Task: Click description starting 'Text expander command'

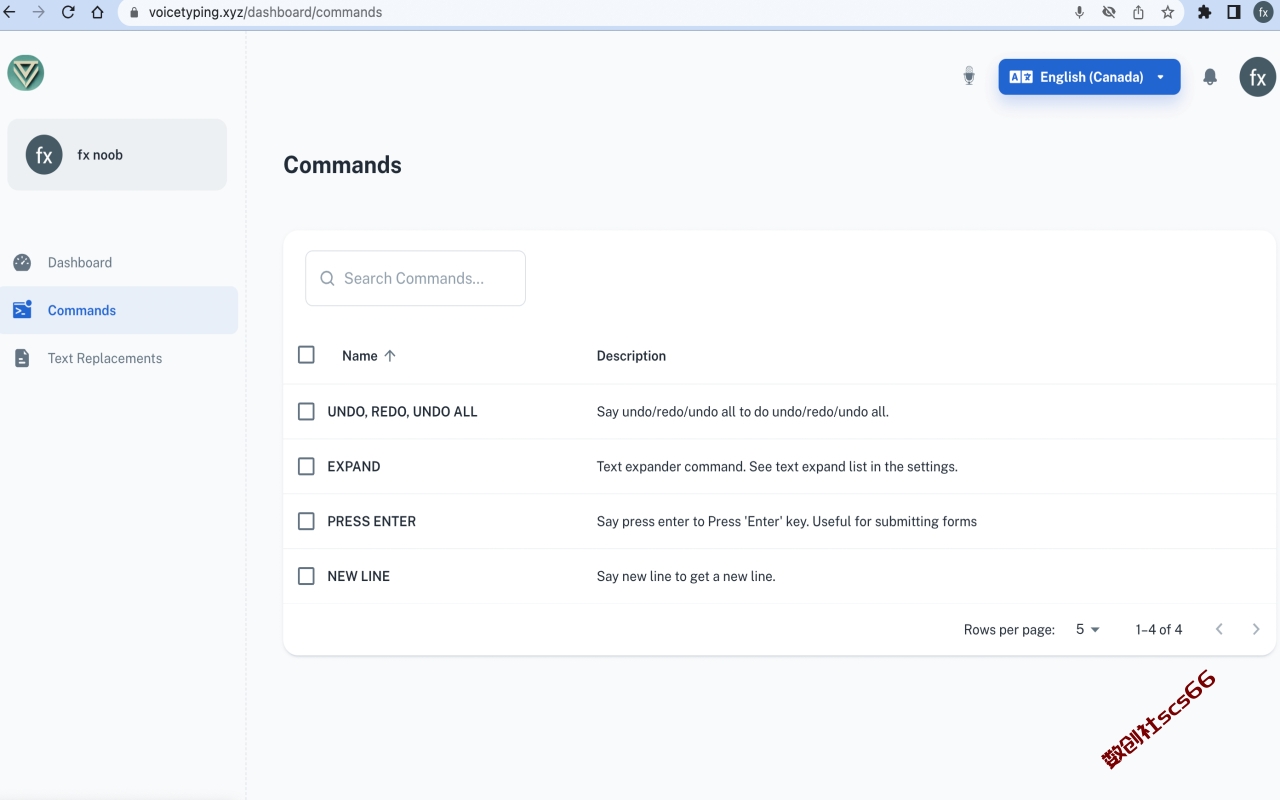Action: pos(777,466)
